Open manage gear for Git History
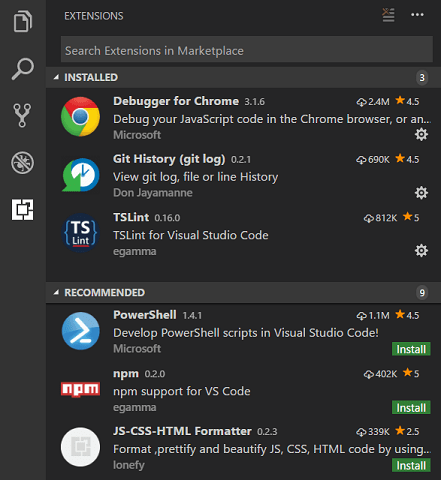The width and height of the screenshot is (441, 480). click(x=421, y=193)
